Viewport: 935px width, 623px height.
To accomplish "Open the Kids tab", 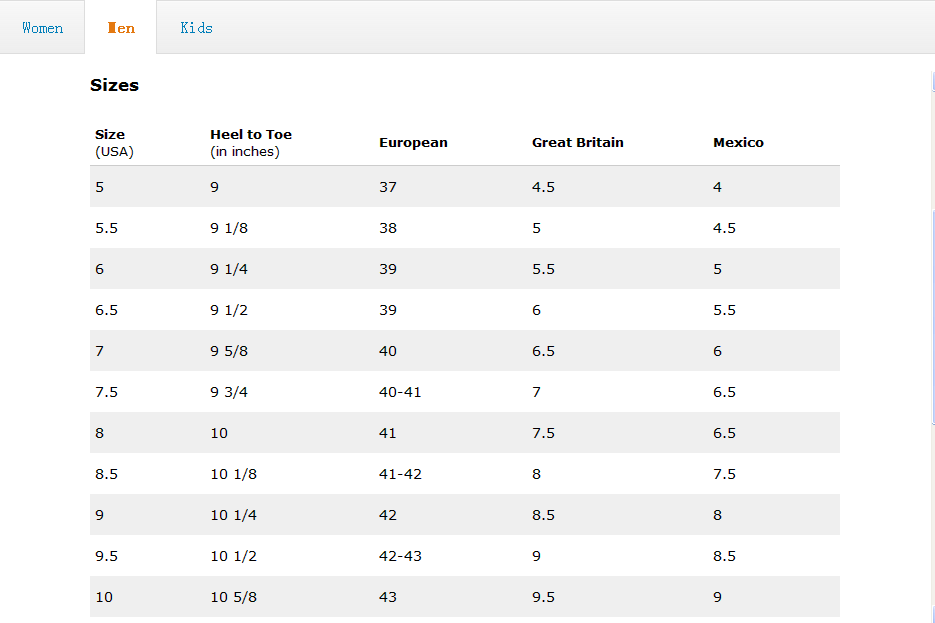I will pos(196,28).
